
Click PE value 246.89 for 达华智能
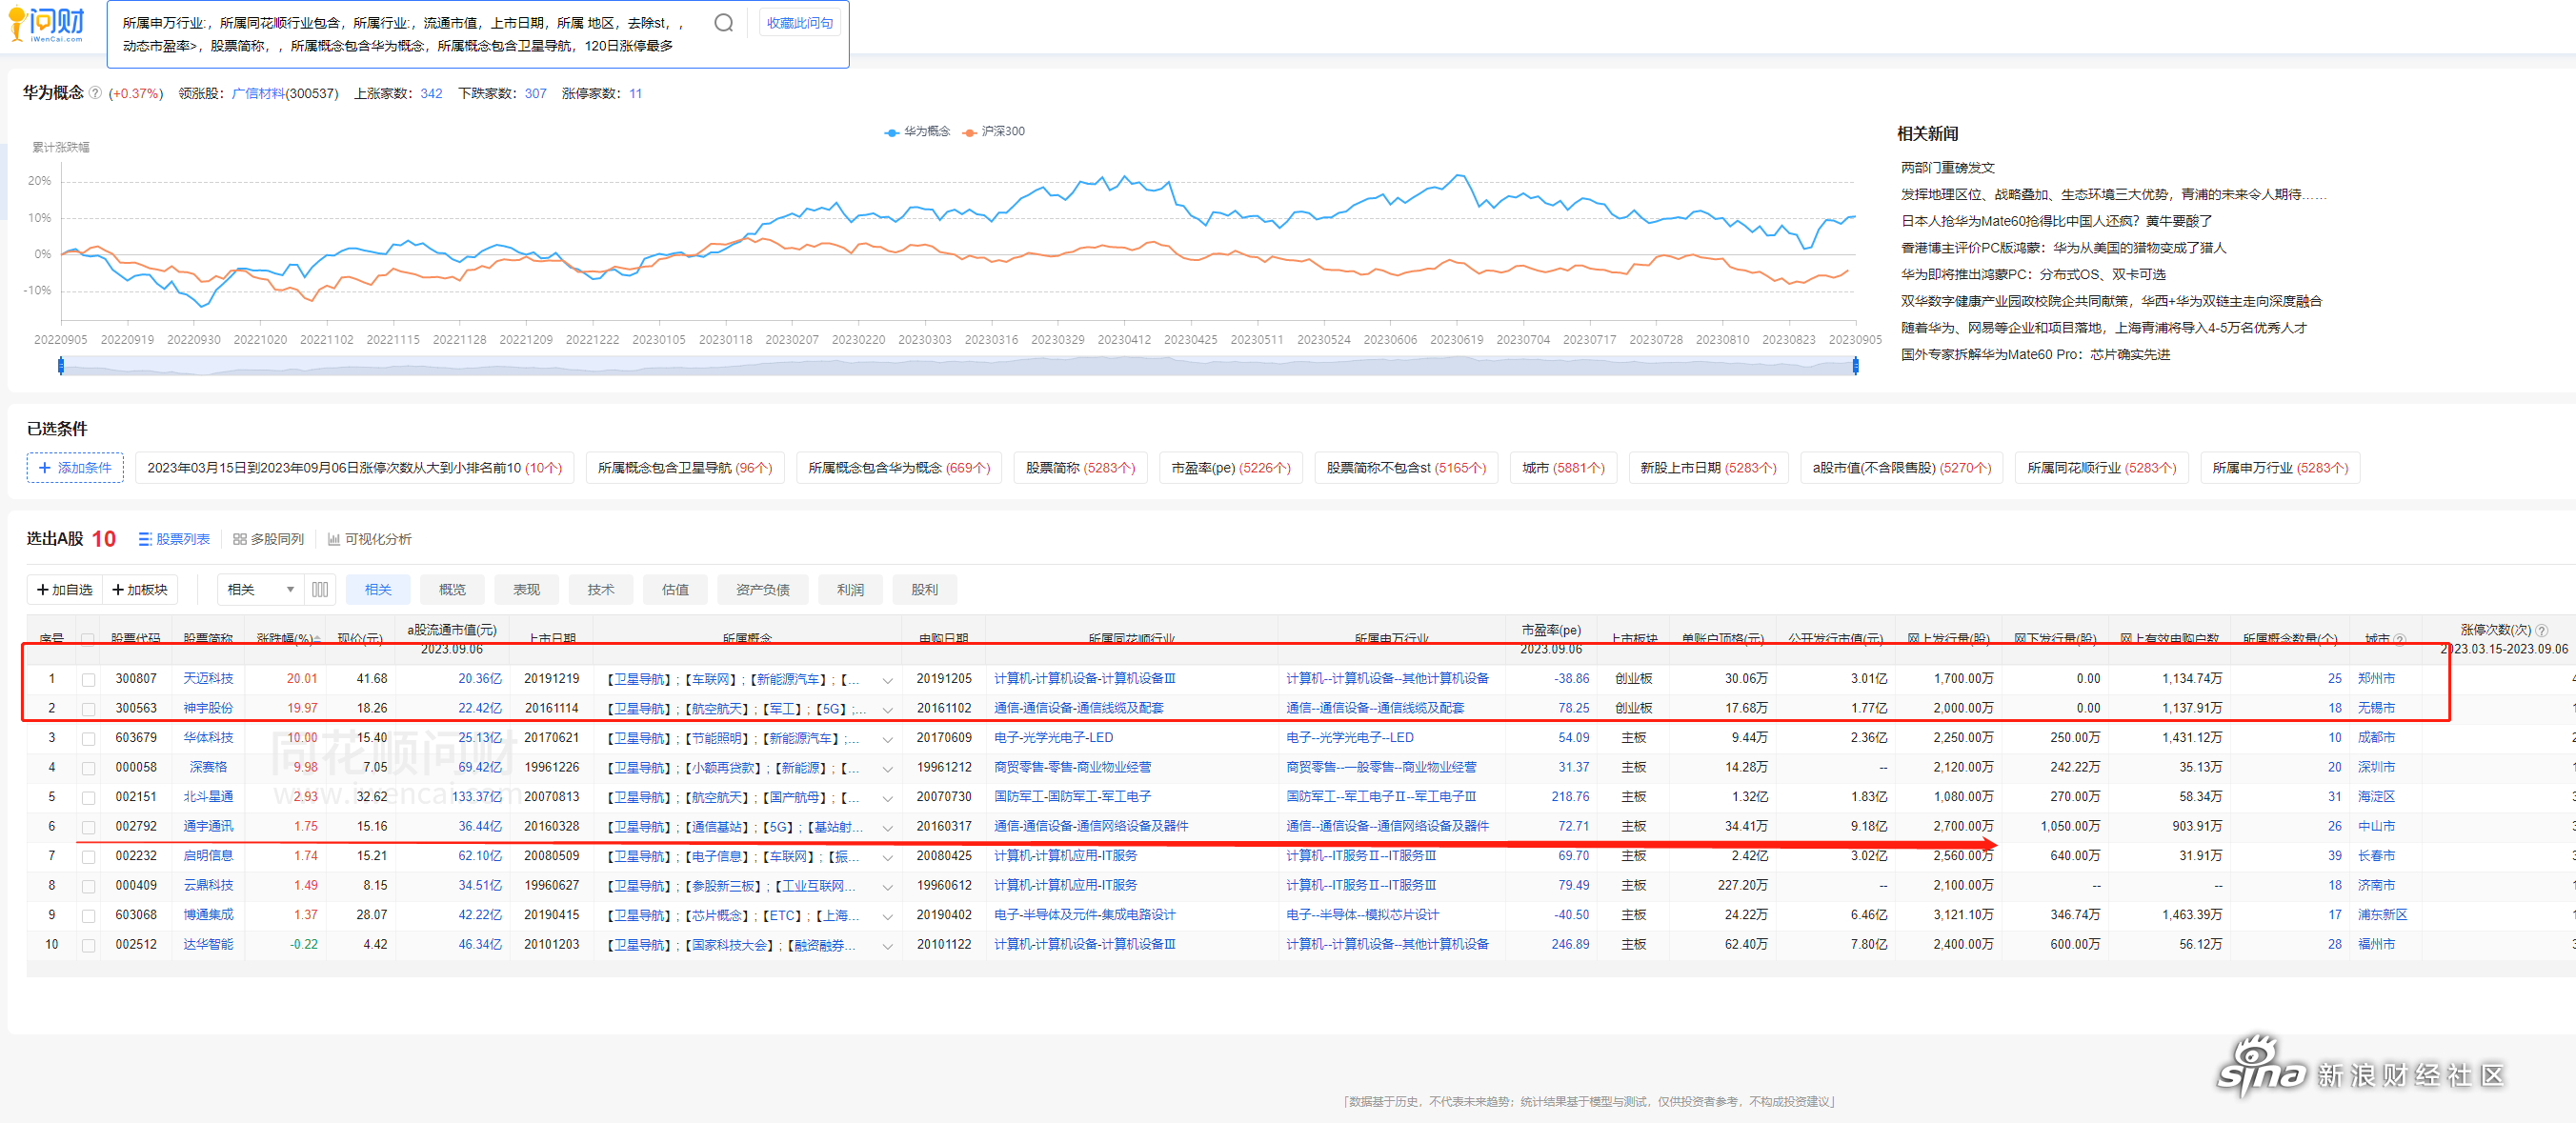pyautogui.click(x=1570, y=945)
